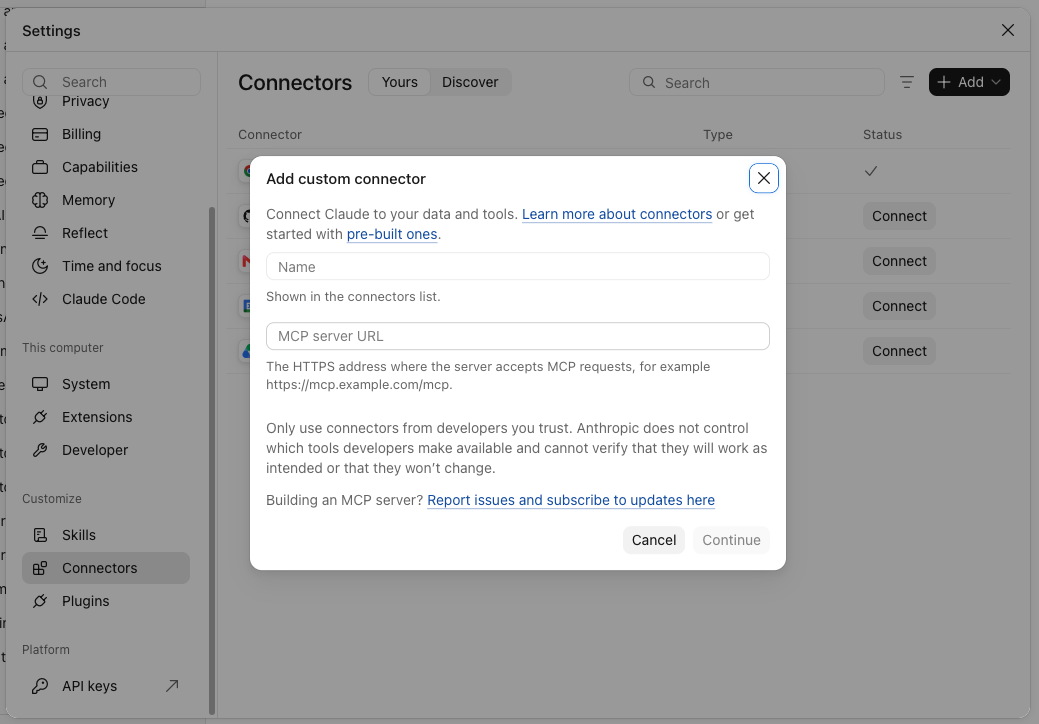Viewport: 1039px width, 724px height.
Task: Click the settings sidebar Search field
Action: 111,82
